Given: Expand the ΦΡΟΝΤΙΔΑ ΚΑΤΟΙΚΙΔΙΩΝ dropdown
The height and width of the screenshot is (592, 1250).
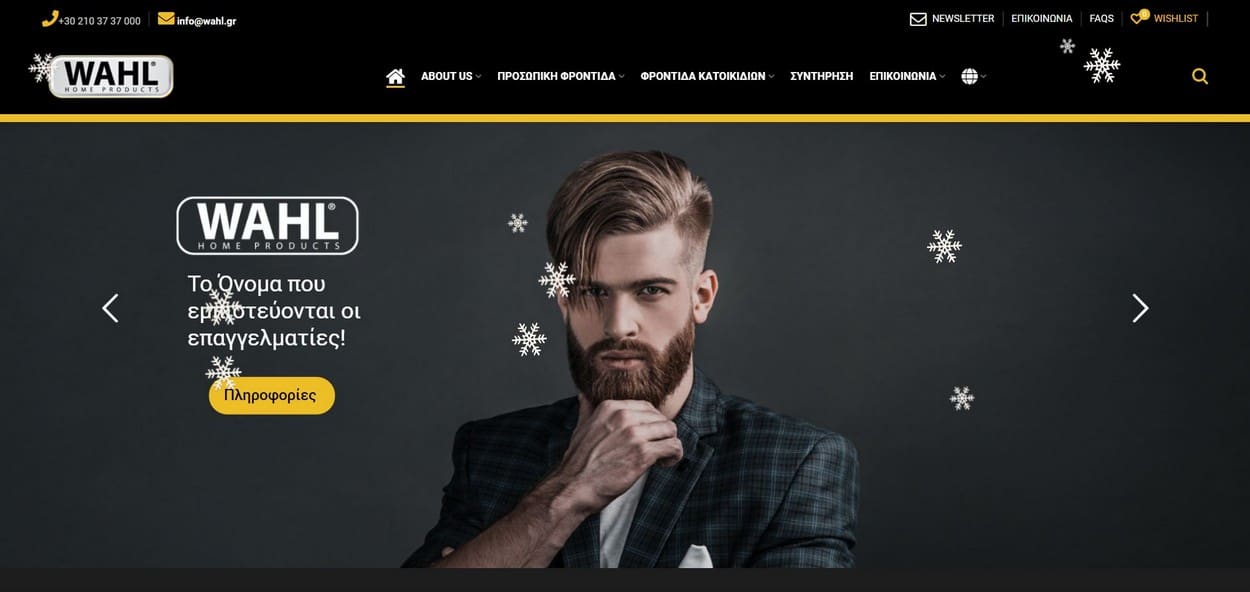Looking at the screenshot, I should pos(708,76).
